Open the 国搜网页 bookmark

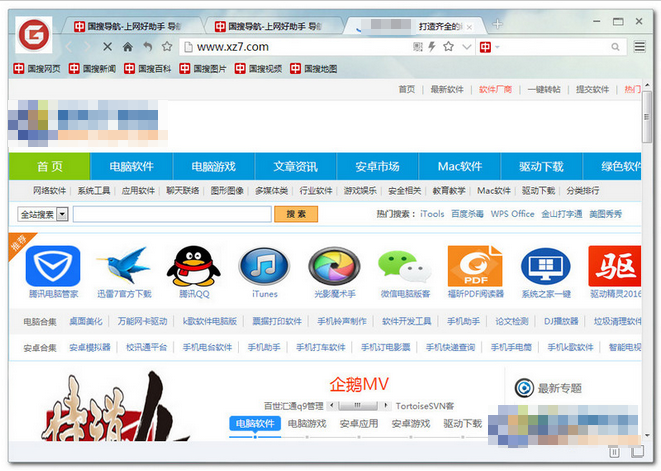click(37, 69)
